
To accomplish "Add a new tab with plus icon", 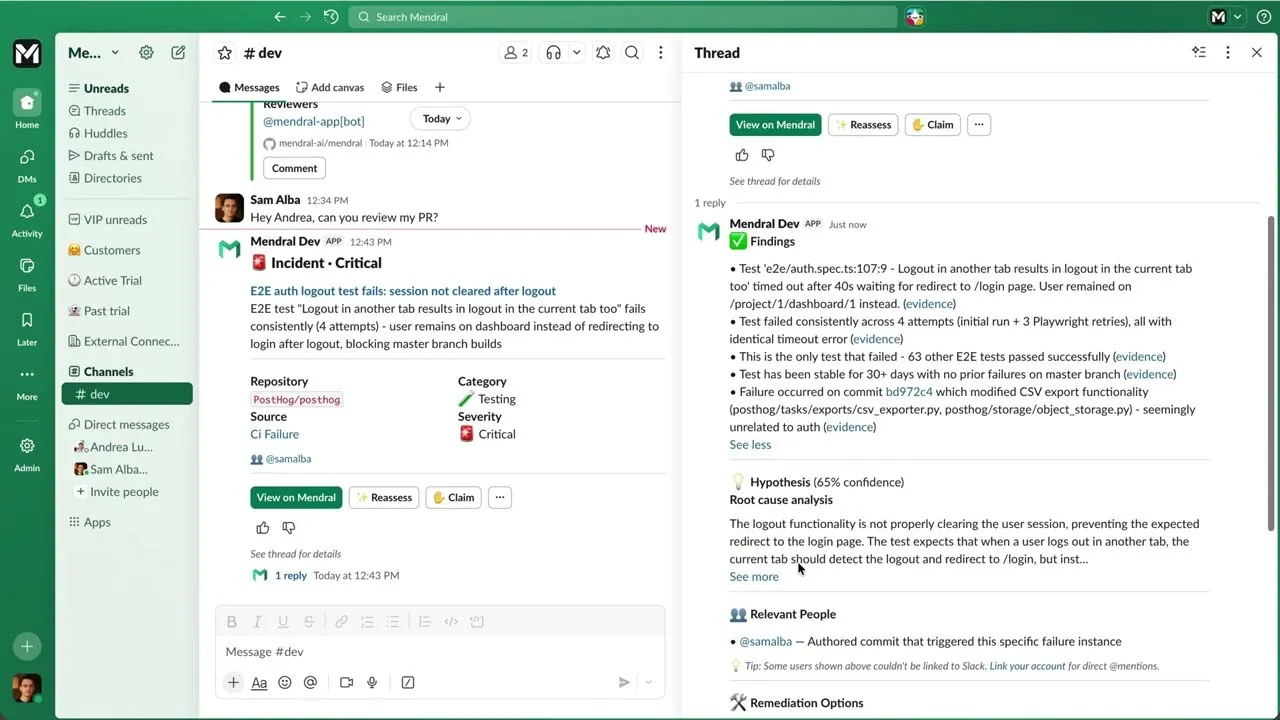I will (439, 87).
